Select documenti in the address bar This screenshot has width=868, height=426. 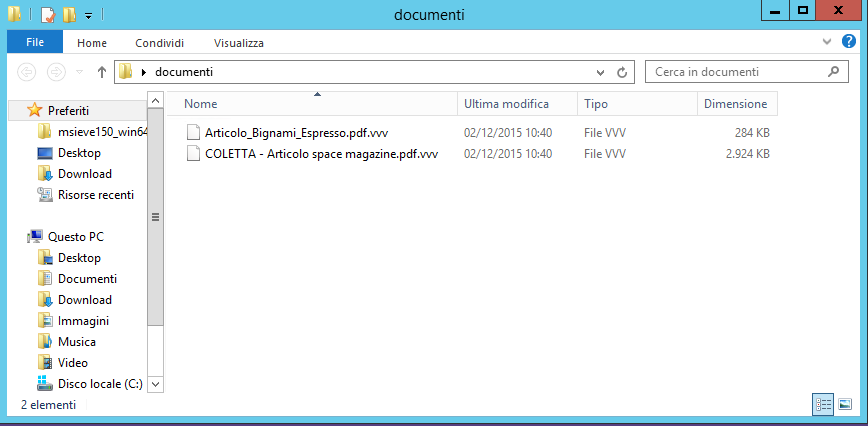point(184,72)
